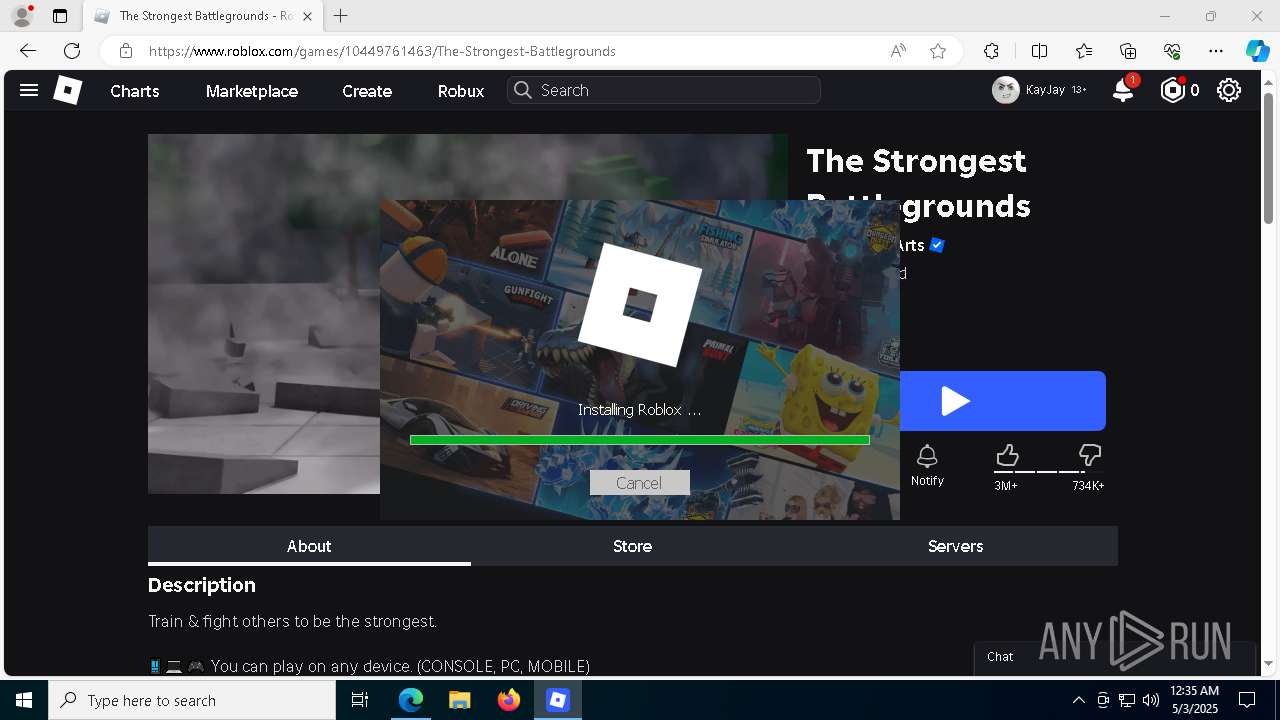Click the 734K+ dislikes count
This screenshot has width=1280, height=720.
click(x=1088, y=486)
